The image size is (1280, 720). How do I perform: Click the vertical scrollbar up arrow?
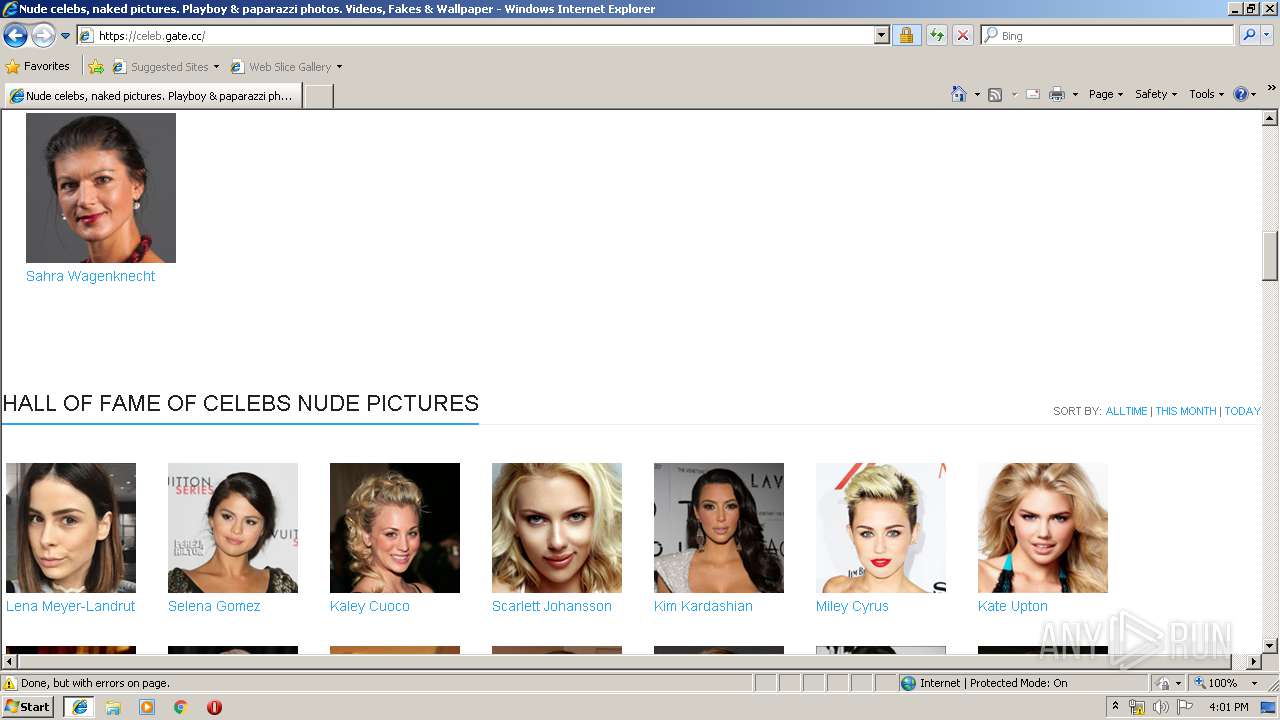coord(1270,118)
